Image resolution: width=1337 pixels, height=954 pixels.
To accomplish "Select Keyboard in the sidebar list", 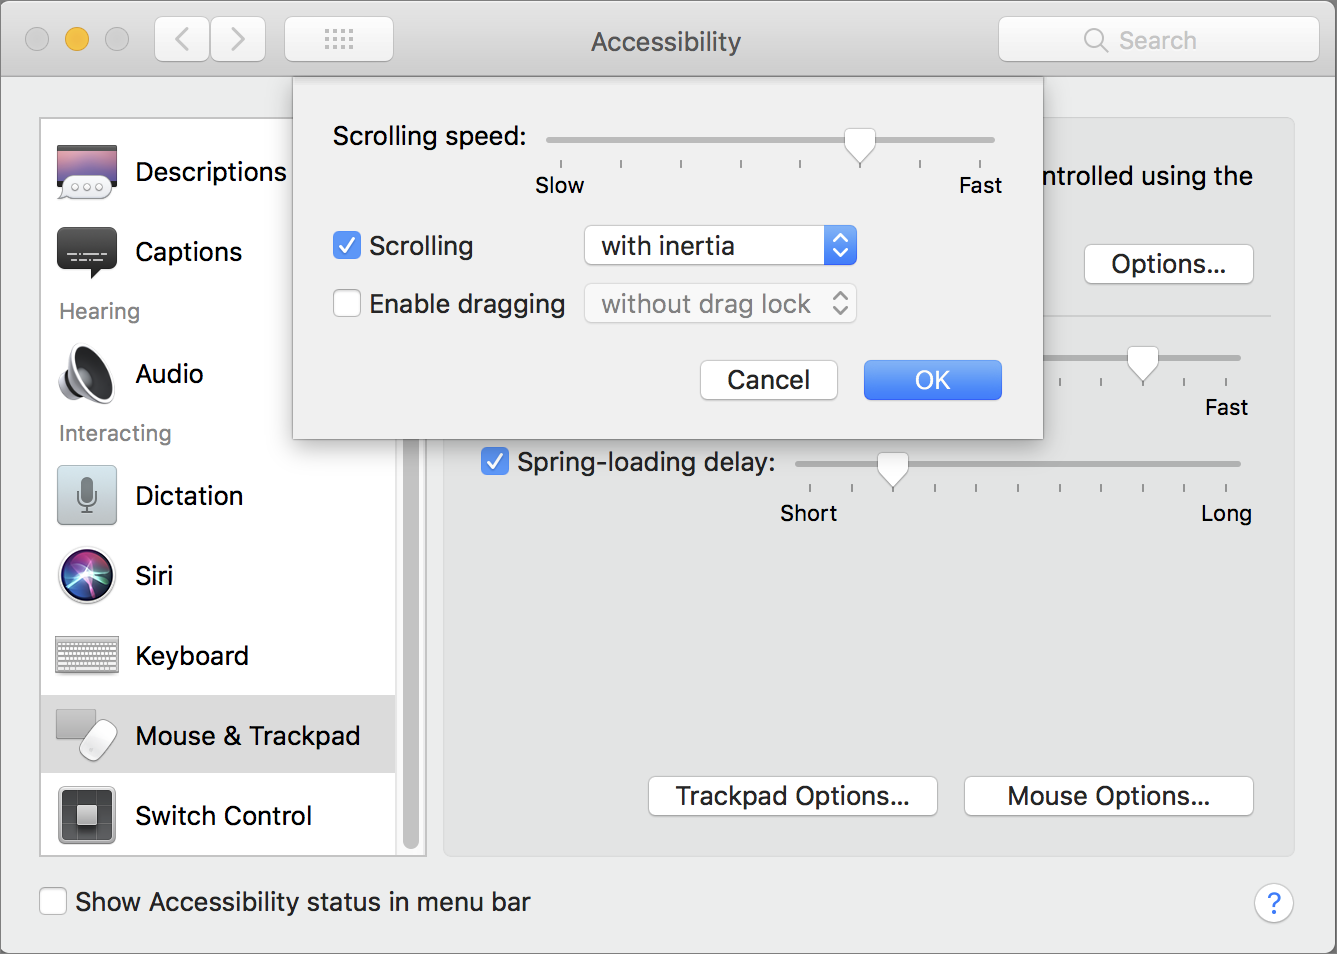I will (192, 656).
